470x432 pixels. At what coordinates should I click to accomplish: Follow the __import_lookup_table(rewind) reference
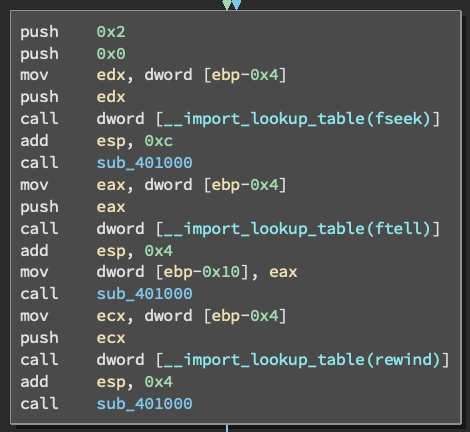pos(302,360)
